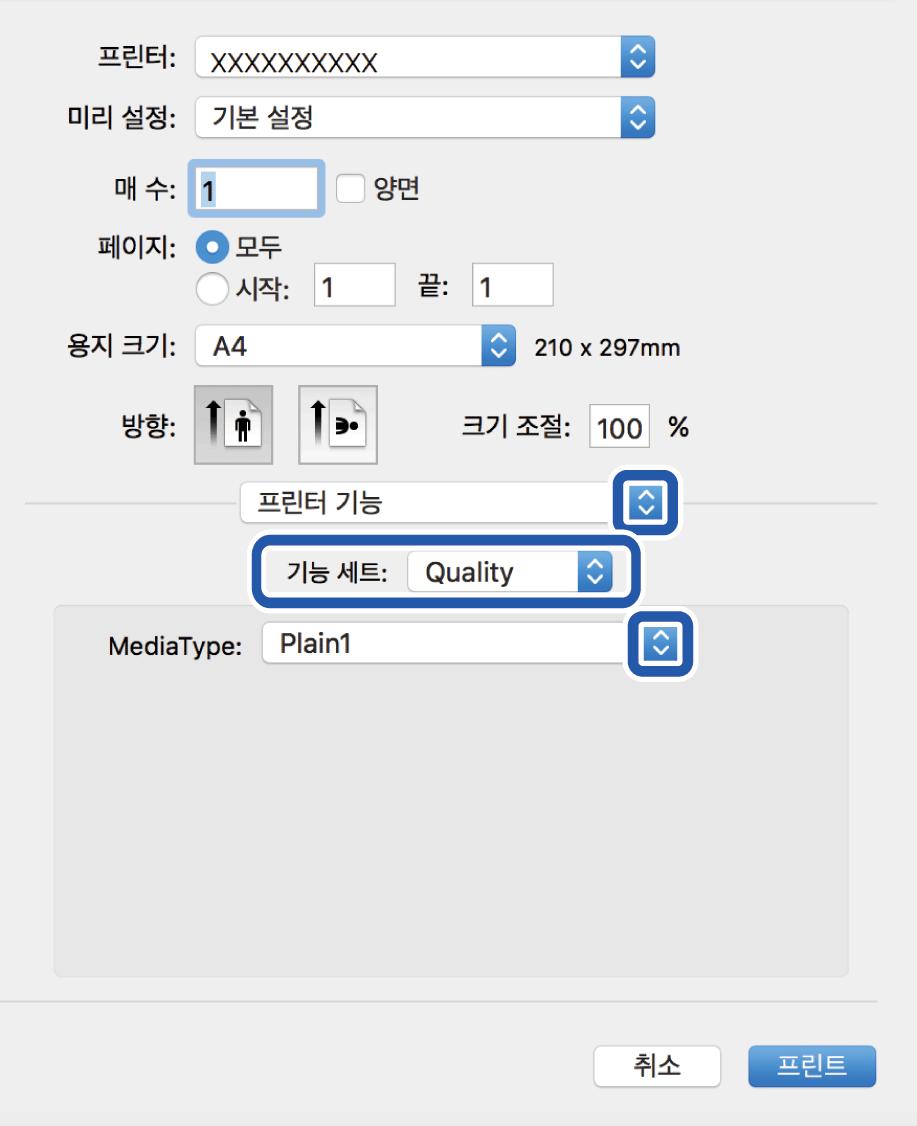Click the 크기 조절 scale percentage field
The height and width of the screenshot is (1126, 917).
620,428
